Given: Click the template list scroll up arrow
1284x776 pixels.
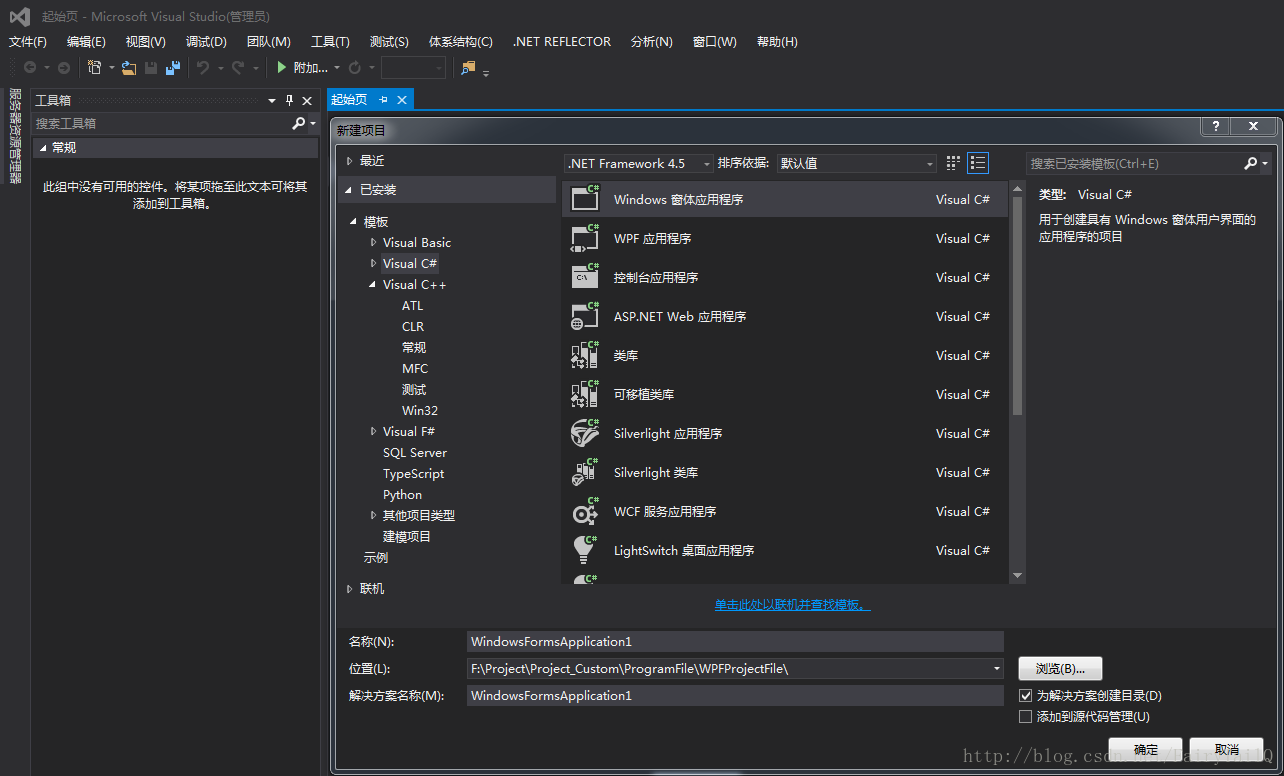Looking at the screenshot, I should (x=1018, y=188).
